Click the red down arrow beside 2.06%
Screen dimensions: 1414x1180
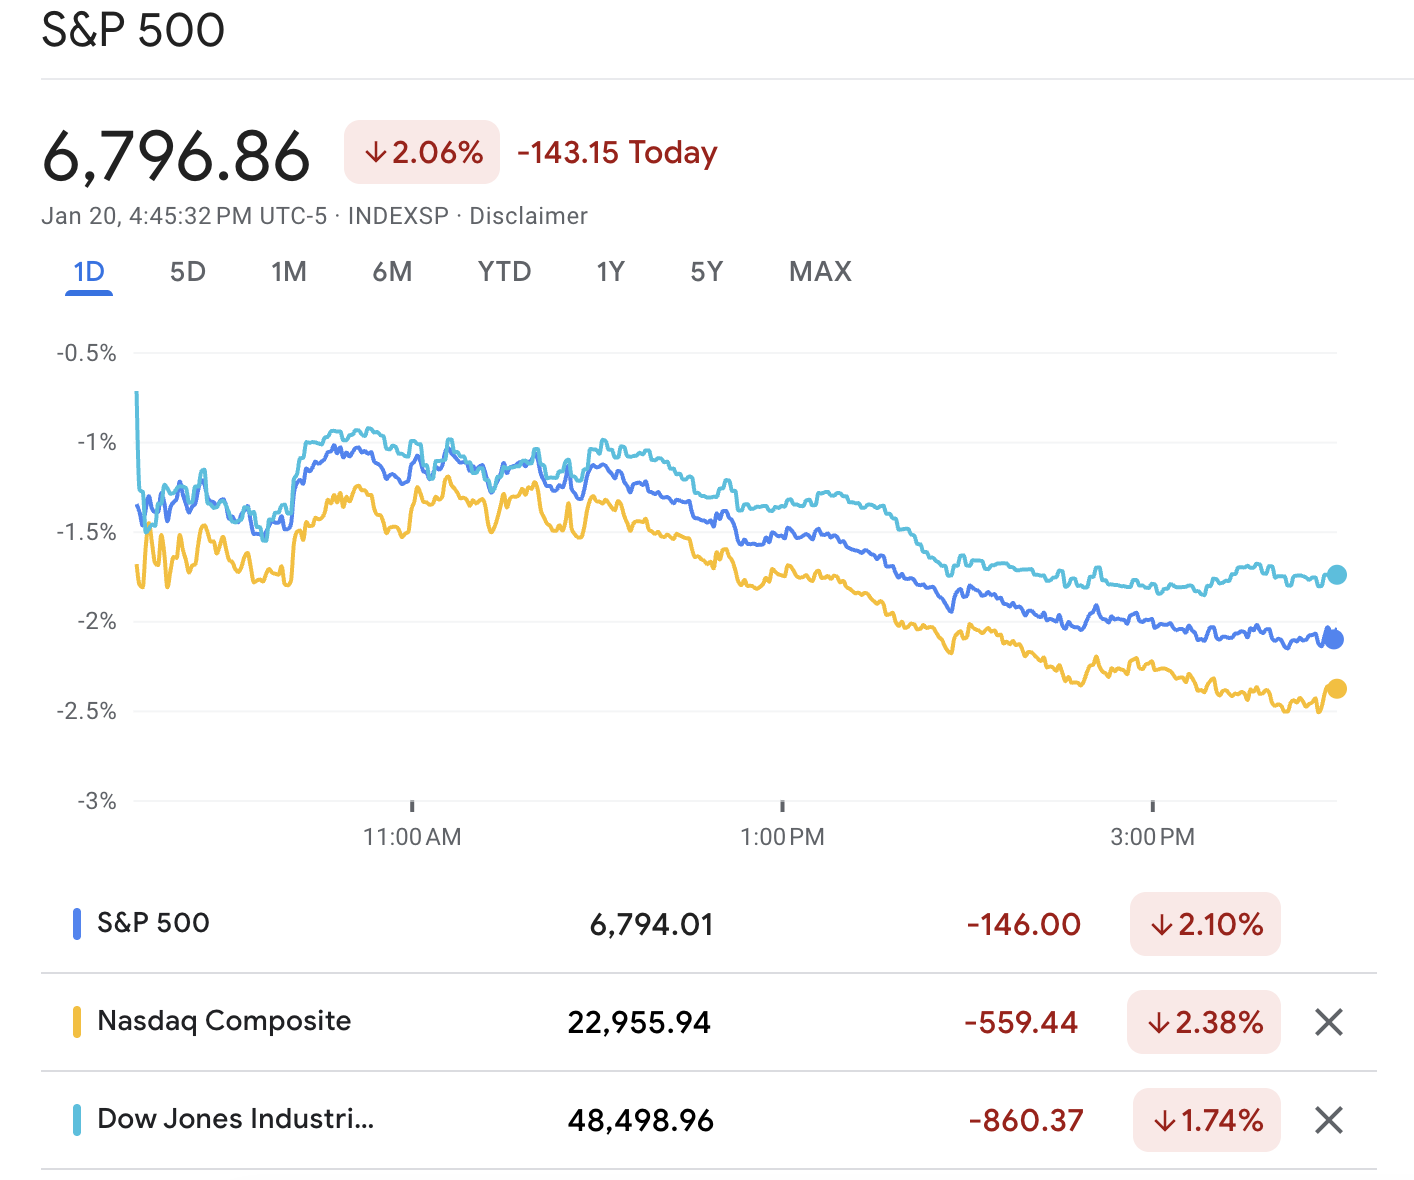pos(377,152)
